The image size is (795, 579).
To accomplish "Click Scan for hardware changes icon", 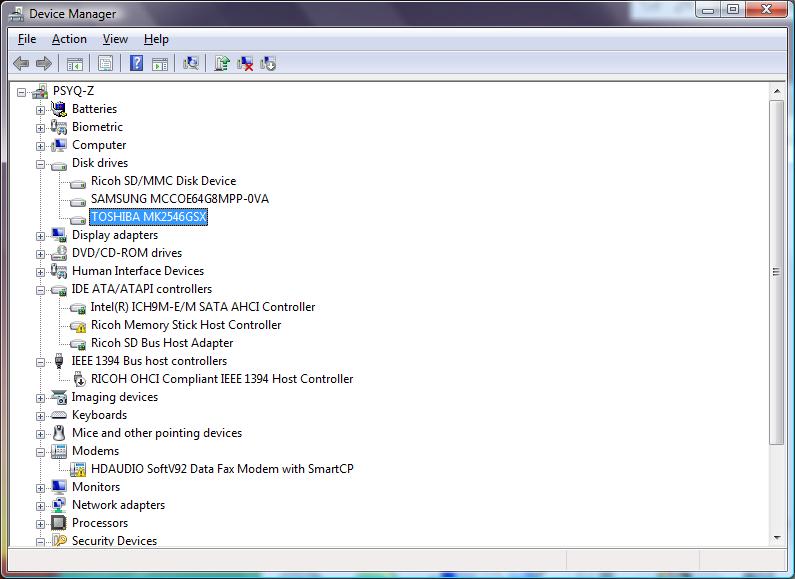I will (x=191, y=63).
